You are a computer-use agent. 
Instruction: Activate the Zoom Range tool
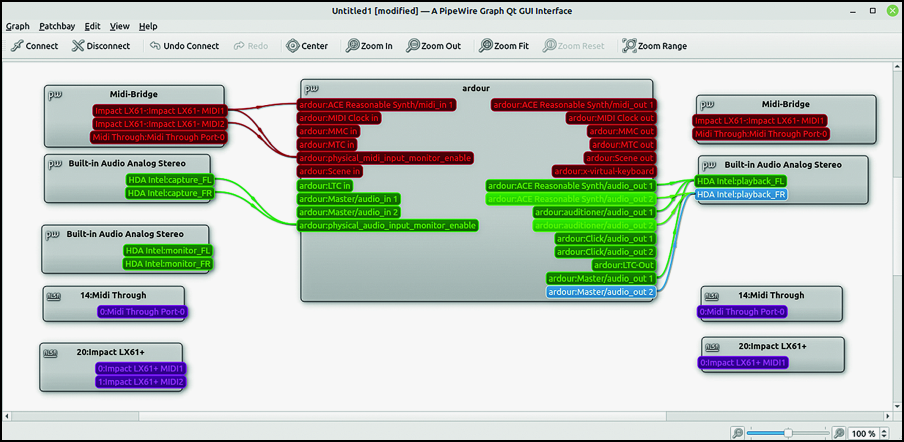point(654,46)
